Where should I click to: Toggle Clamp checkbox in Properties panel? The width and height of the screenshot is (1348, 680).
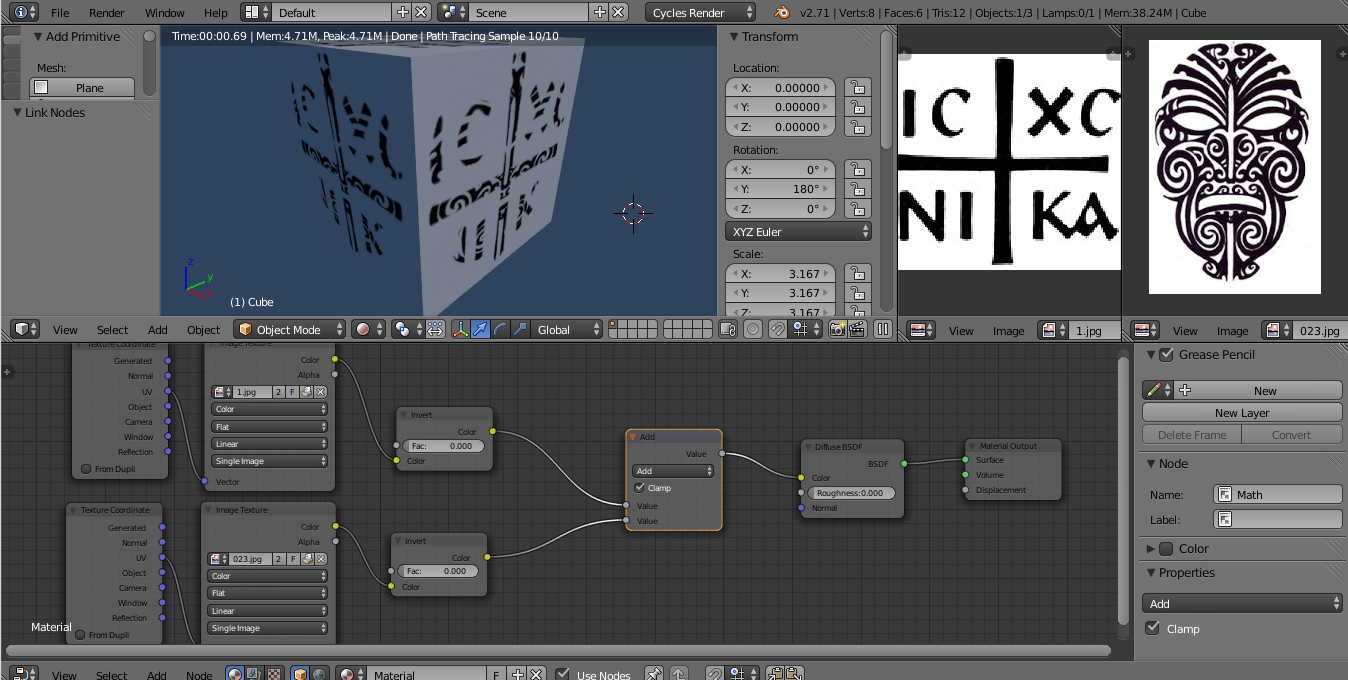(1153, 628)
